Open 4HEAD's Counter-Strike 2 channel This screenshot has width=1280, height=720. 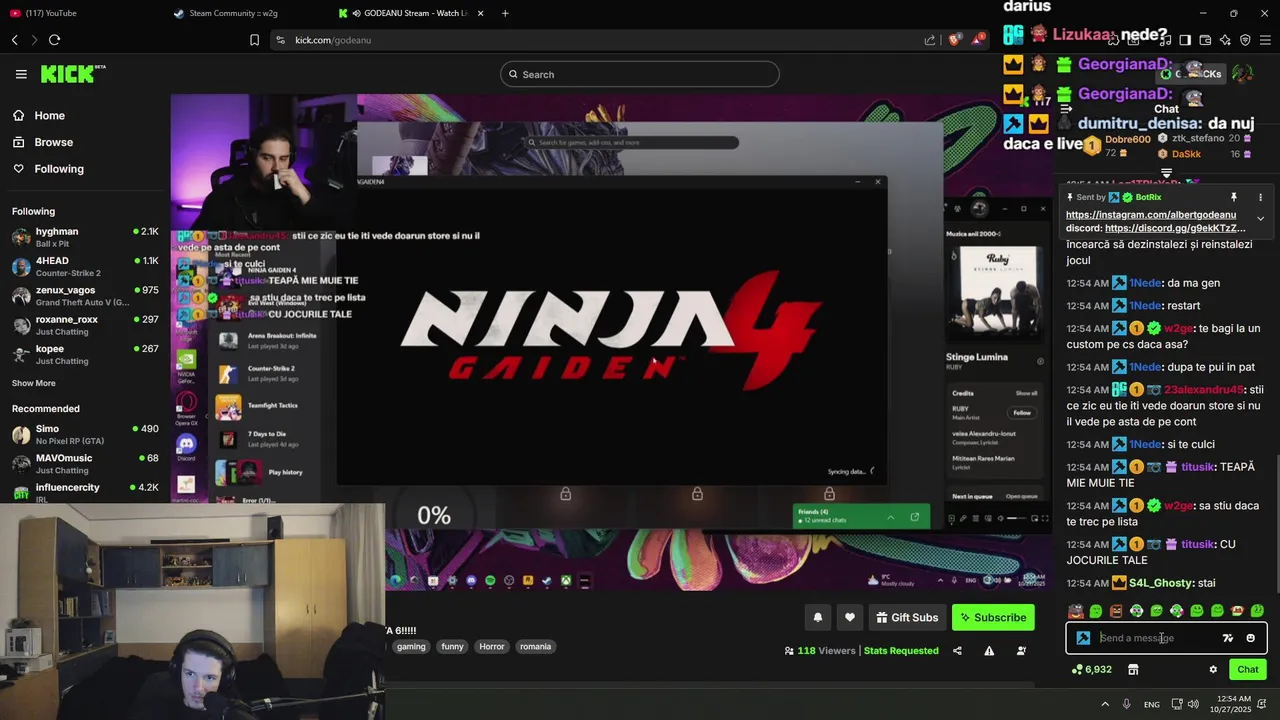[x=85, y=267]
